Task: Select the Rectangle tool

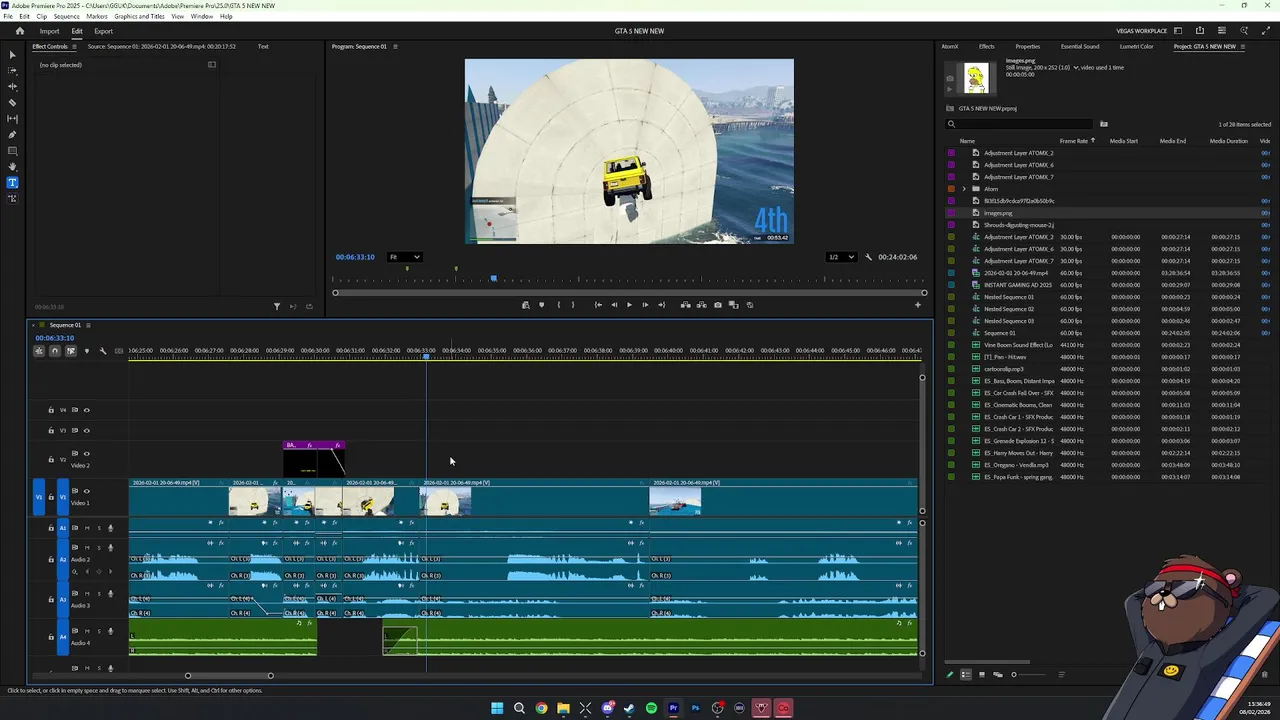Action: [12, 151]
